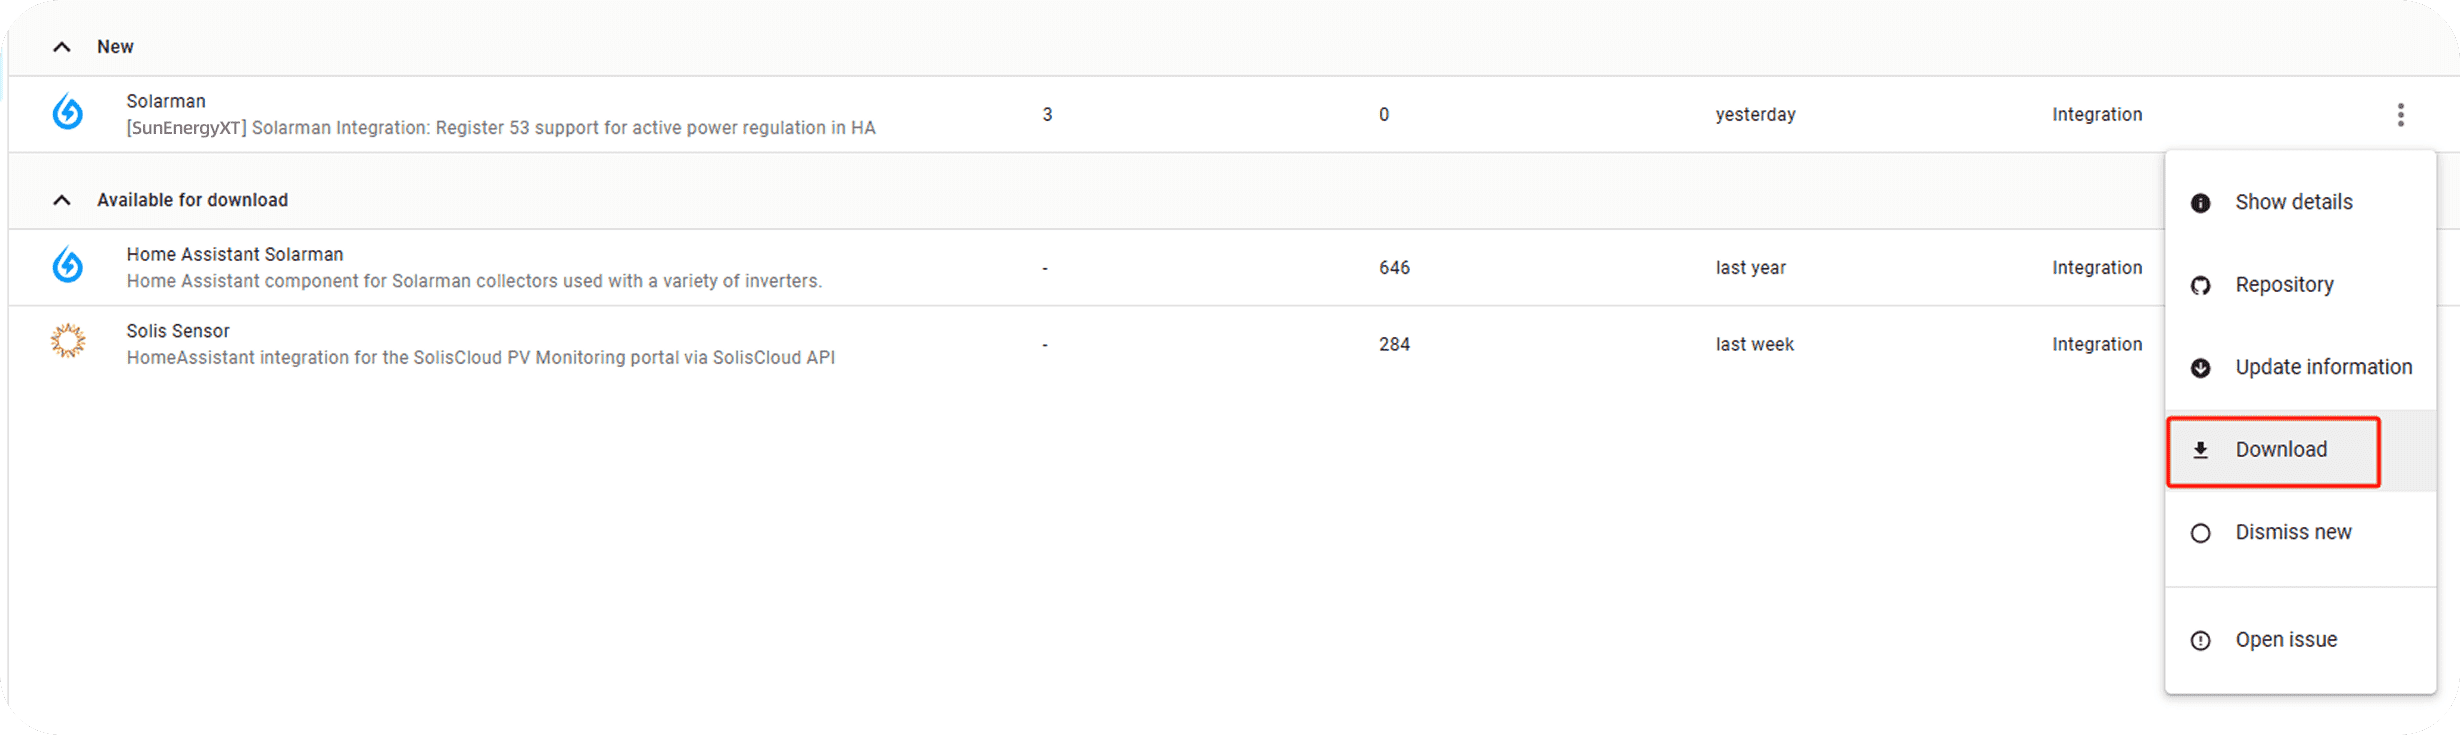
Task: Select Open issue menu entry
Action: pos(2286,640)
